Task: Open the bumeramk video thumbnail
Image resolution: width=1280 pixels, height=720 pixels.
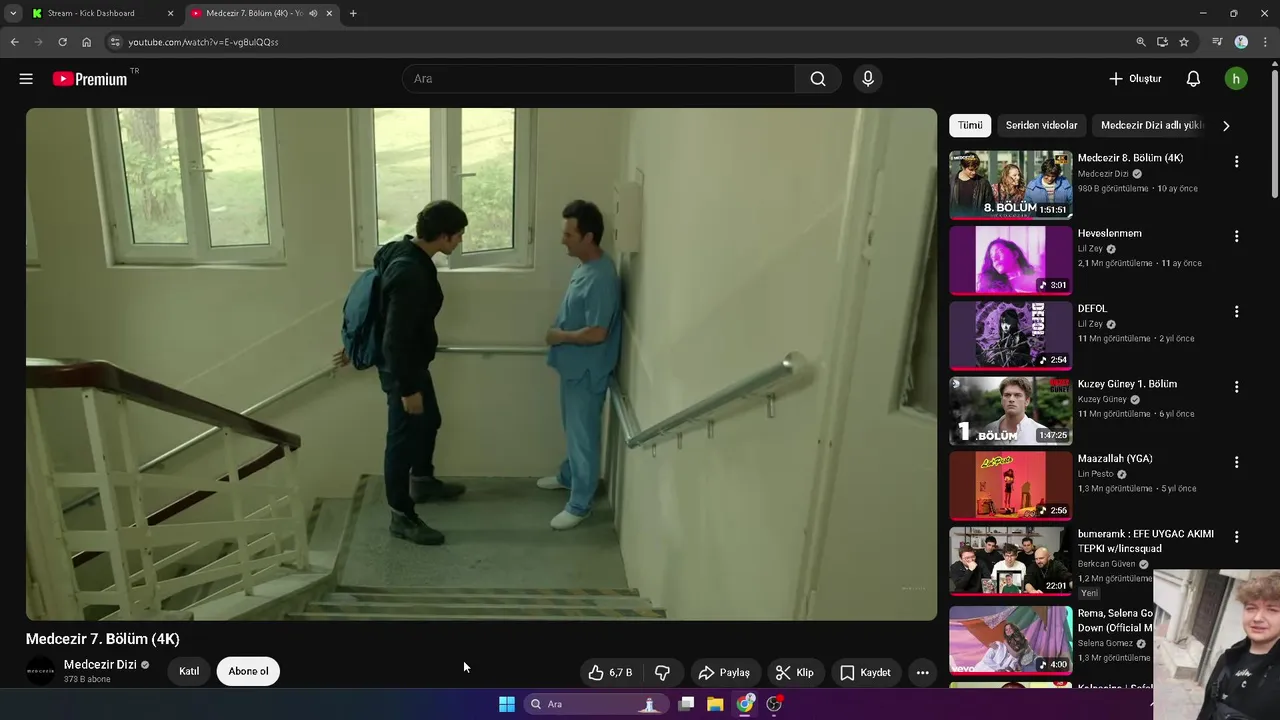Action: [x=1010, y=560]
